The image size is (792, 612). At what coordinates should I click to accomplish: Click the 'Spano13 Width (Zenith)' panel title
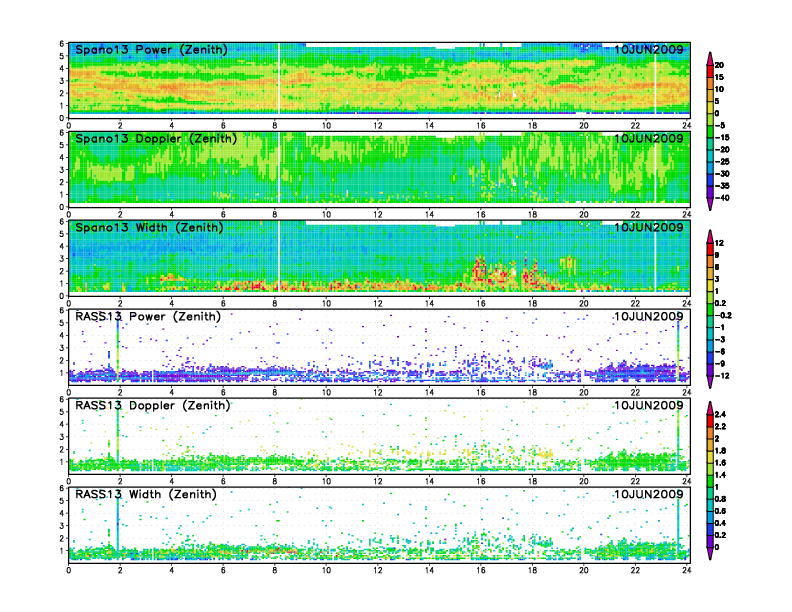(x=149, y=228)
